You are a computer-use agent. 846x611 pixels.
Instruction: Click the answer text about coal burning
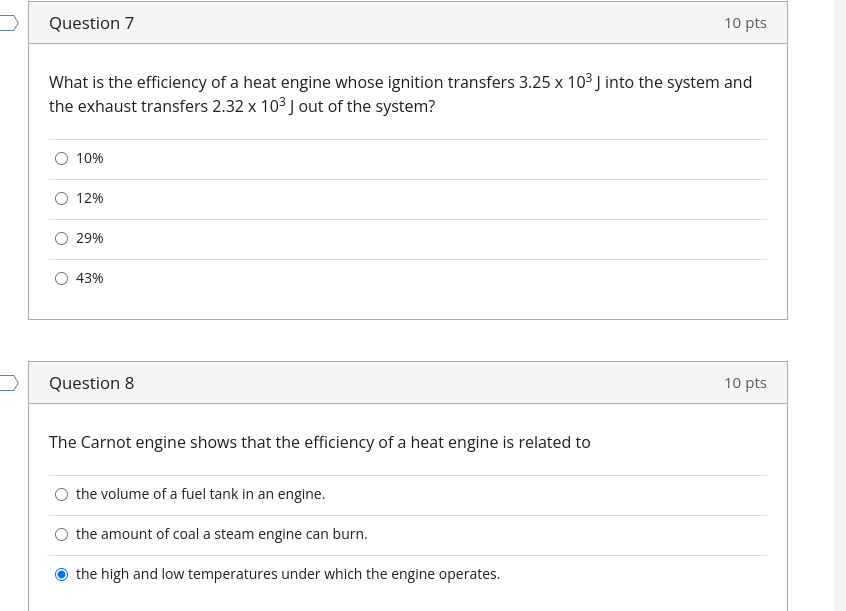pyautogui.click(x=221, y=534)
